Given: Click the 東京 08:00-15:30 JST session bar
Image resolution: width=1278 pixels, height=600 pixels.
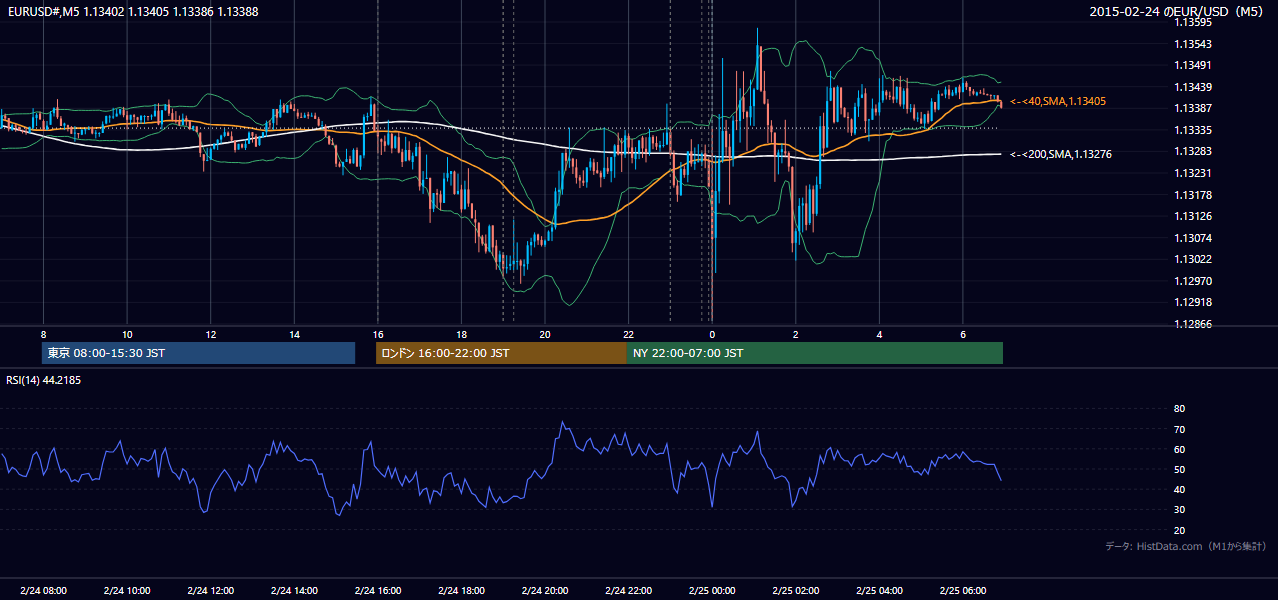Looking at the screenshot, I should coord(198,353).
